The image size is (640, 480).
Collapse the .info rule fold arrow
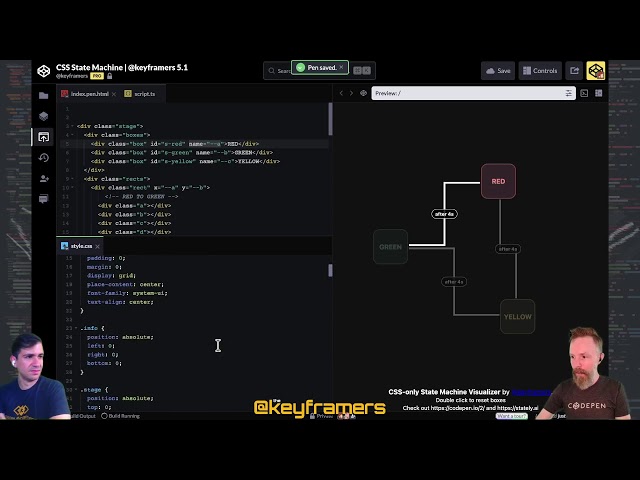(76, 328)
